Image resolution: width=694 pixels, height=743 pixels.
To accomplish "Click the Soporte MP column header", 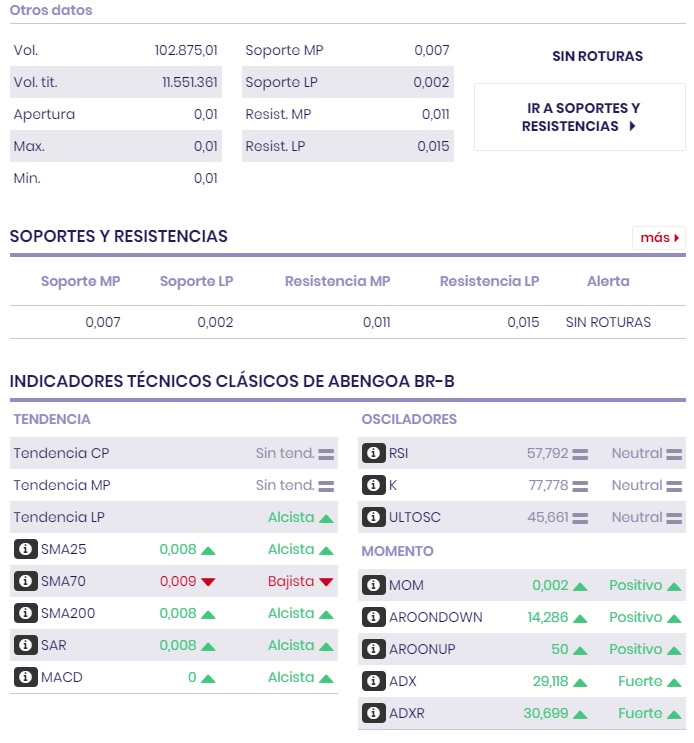I will click(x=80, y=281).
